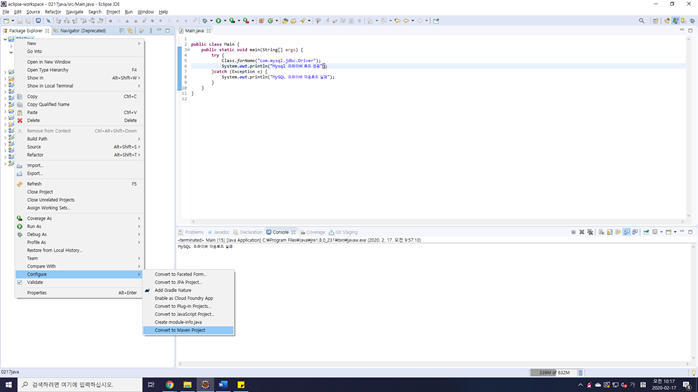The width and height of the screenshot is (698, 392).
Task: Click the New file wizard icon
Action: point(6,20)
